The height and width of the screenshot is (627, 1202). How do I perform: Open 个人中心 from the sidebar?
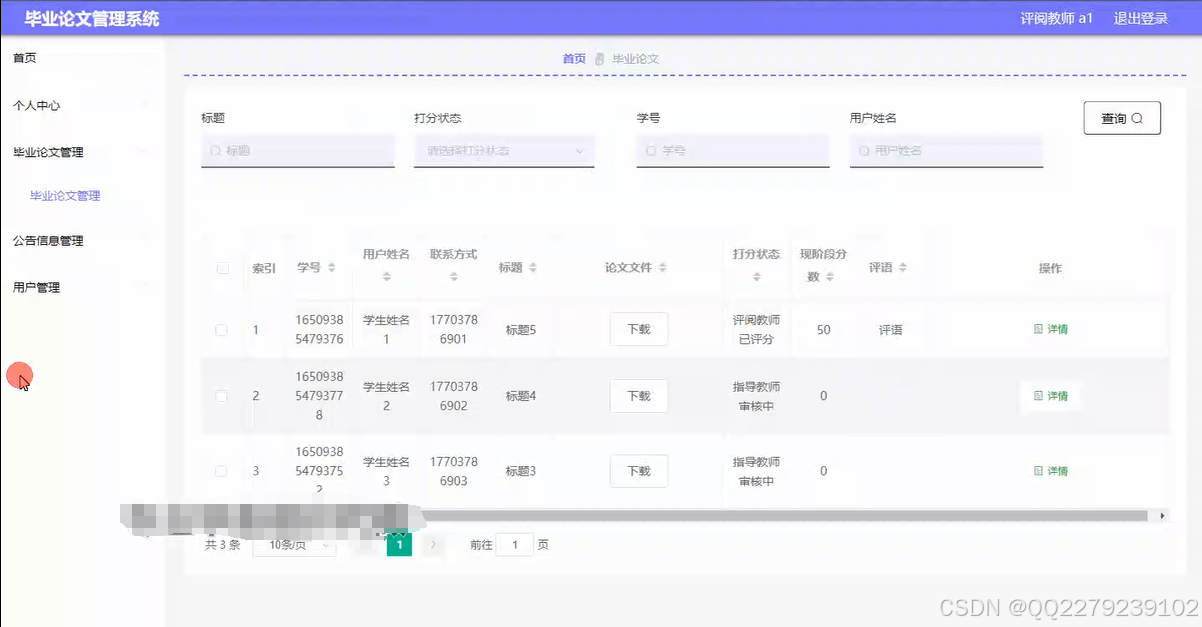(37, 105)
